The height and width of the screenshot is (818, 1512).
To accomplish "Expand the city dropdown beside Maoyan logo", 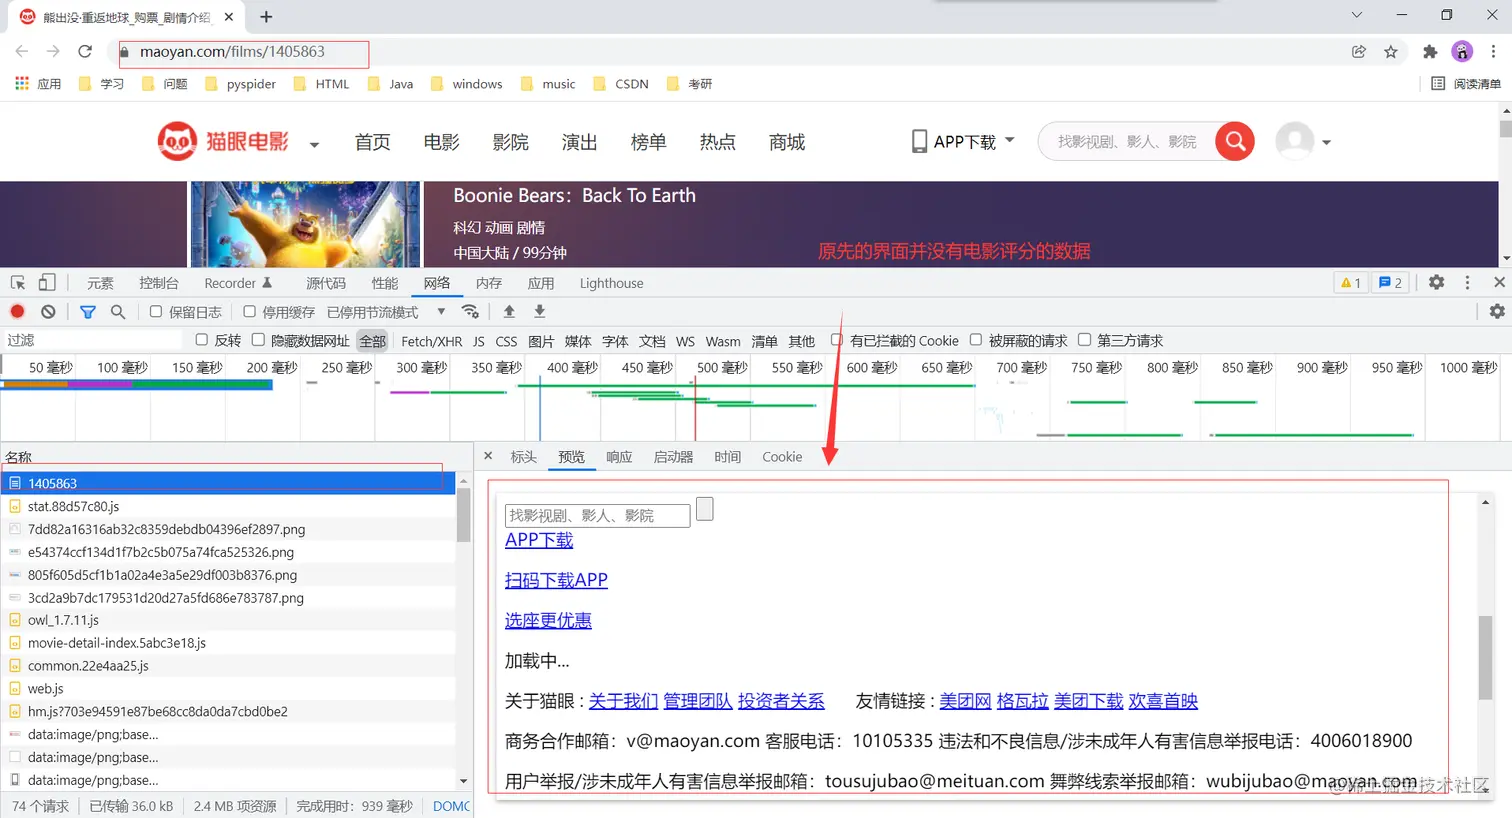I will [x=314, y=144].
